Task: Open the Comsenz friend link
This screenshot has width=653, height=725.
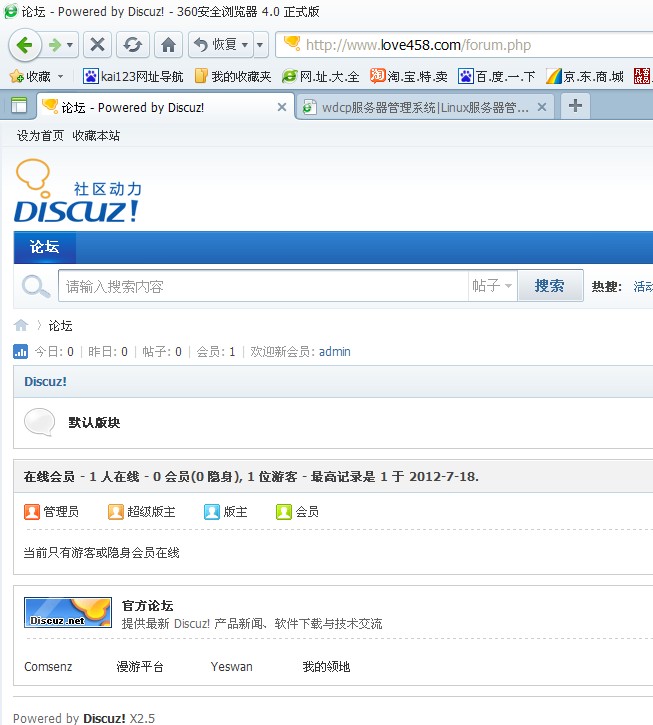Action: (48, 667)
